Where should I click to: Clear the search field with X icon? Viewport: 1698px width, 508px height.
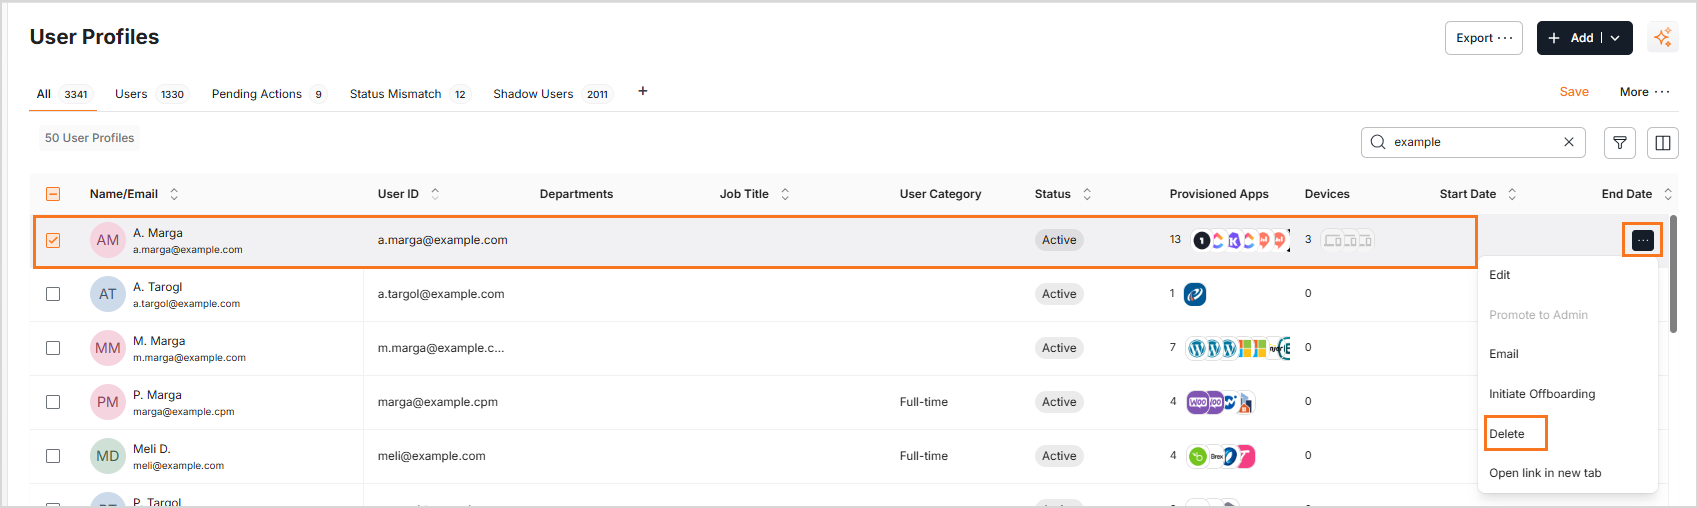pyautogui.click(x=1568, y=142)
